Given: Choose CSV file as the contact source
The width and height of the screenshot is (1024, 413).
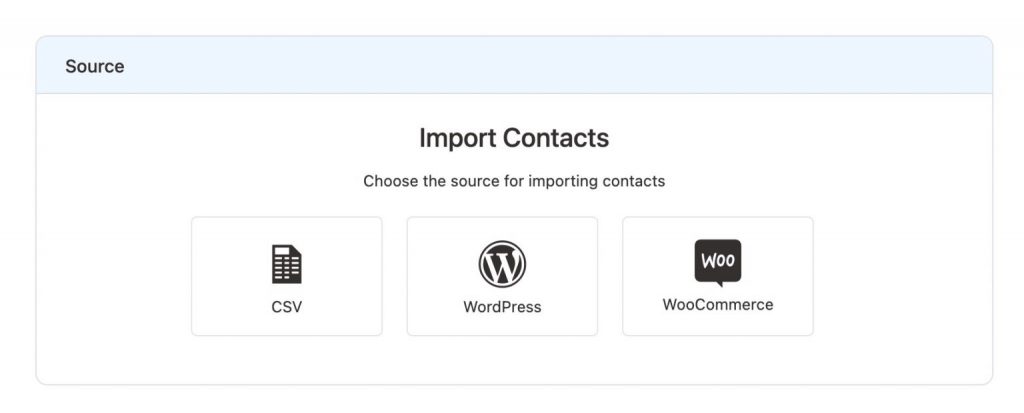Looking at the screenshot, I should coord(287,276).
